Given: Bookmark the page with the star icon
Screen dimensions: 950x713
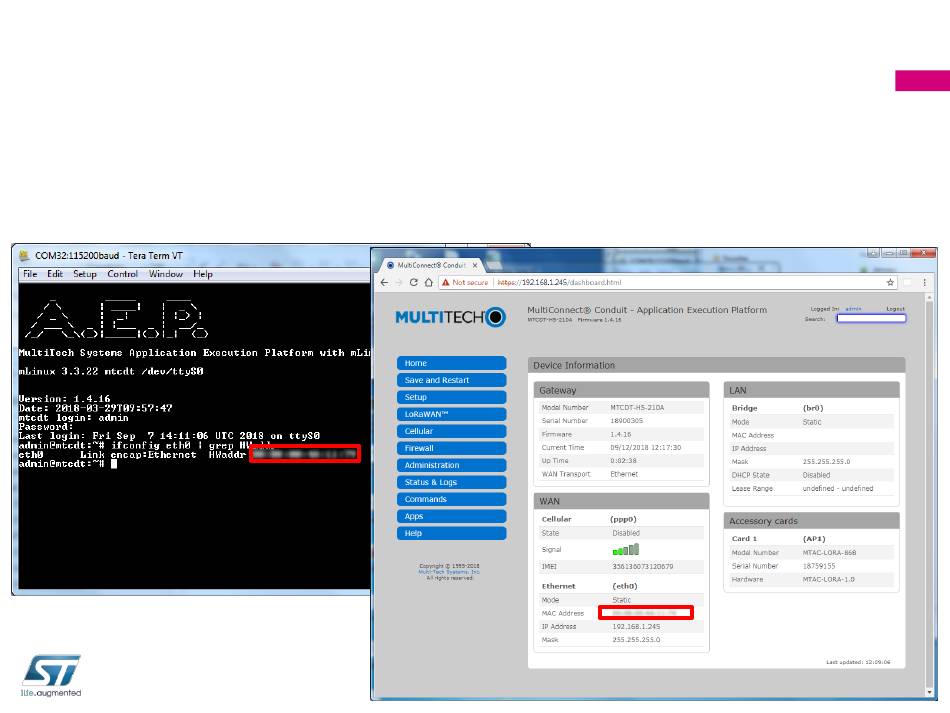Looking at the screenshot, I should [x=890, y=282].
